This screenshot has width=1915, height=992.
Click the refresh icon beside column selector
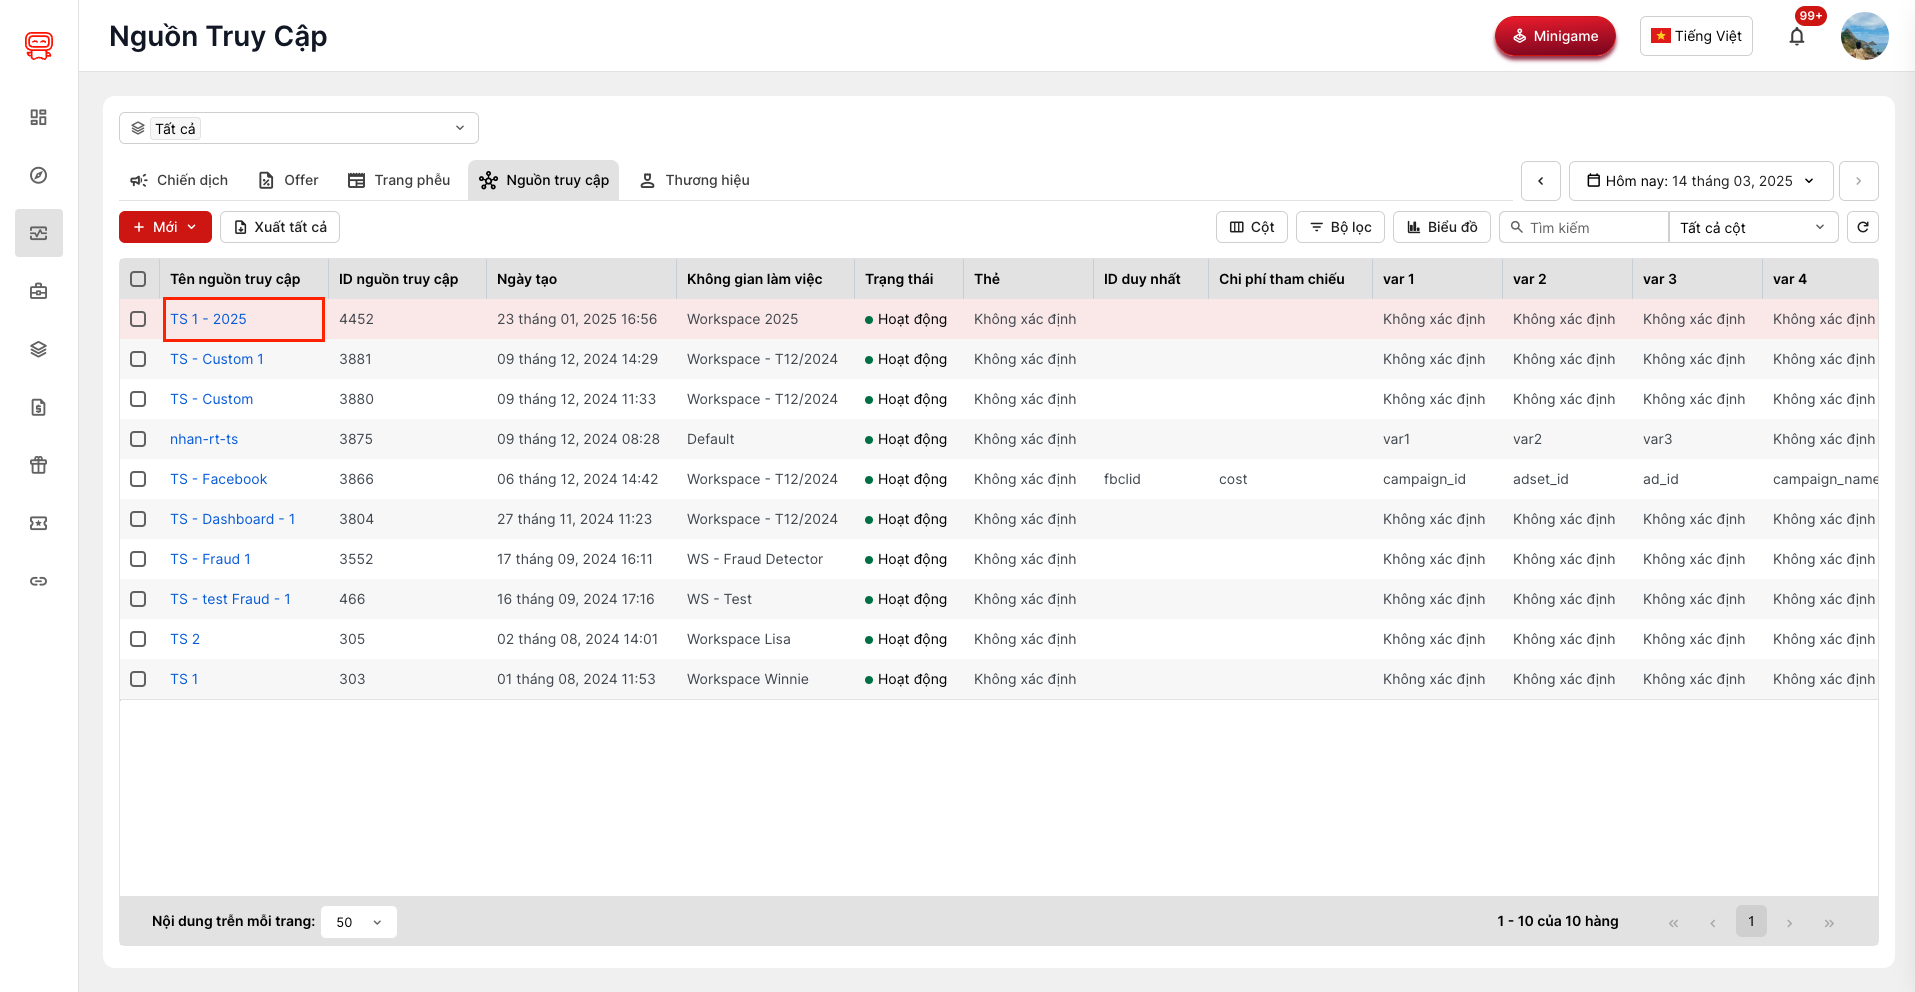click(x=1862, y=227)
